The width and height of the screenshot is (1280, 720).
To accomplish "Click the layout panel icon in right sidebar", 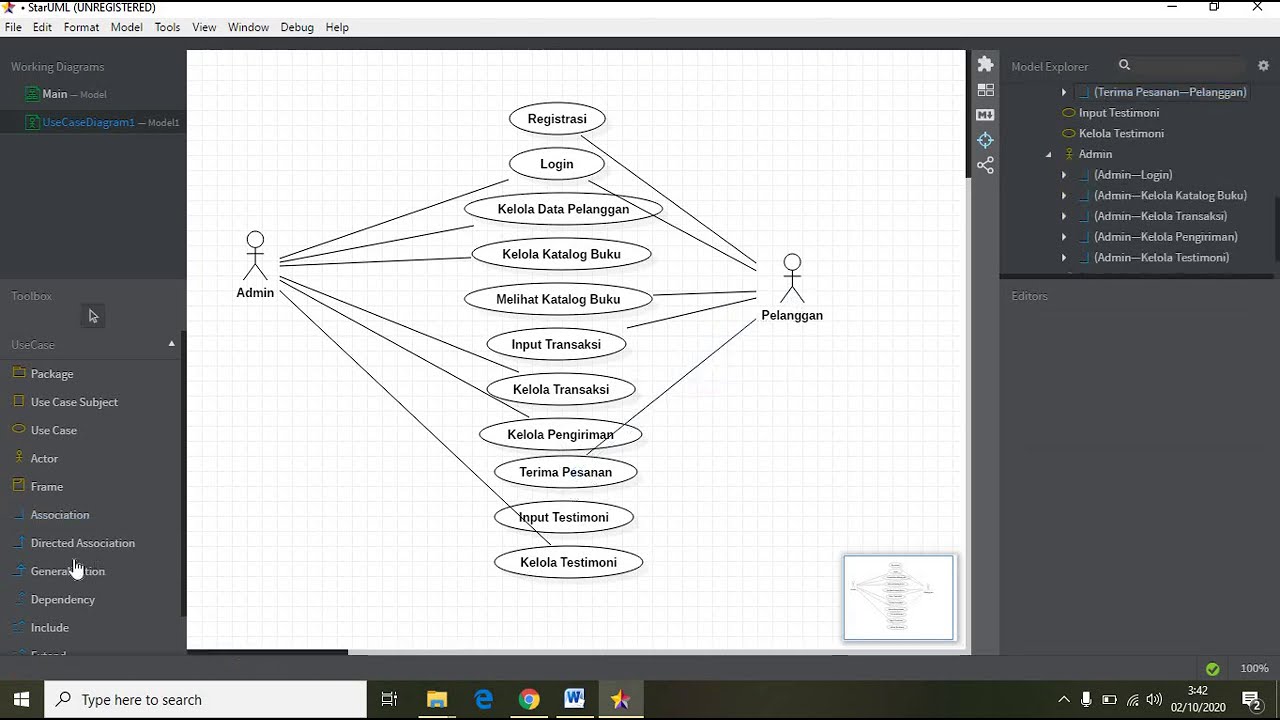I will [985, 90].
